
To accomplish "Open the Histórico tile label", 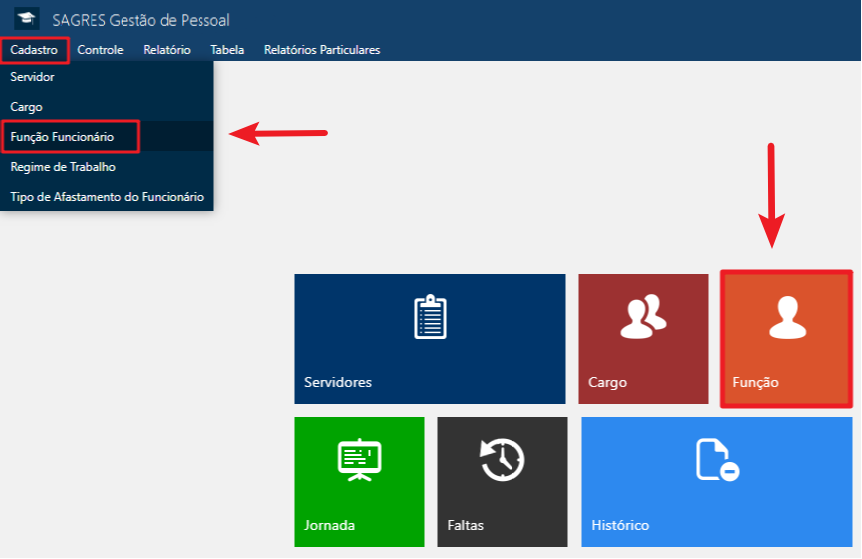I will point(620,526).
